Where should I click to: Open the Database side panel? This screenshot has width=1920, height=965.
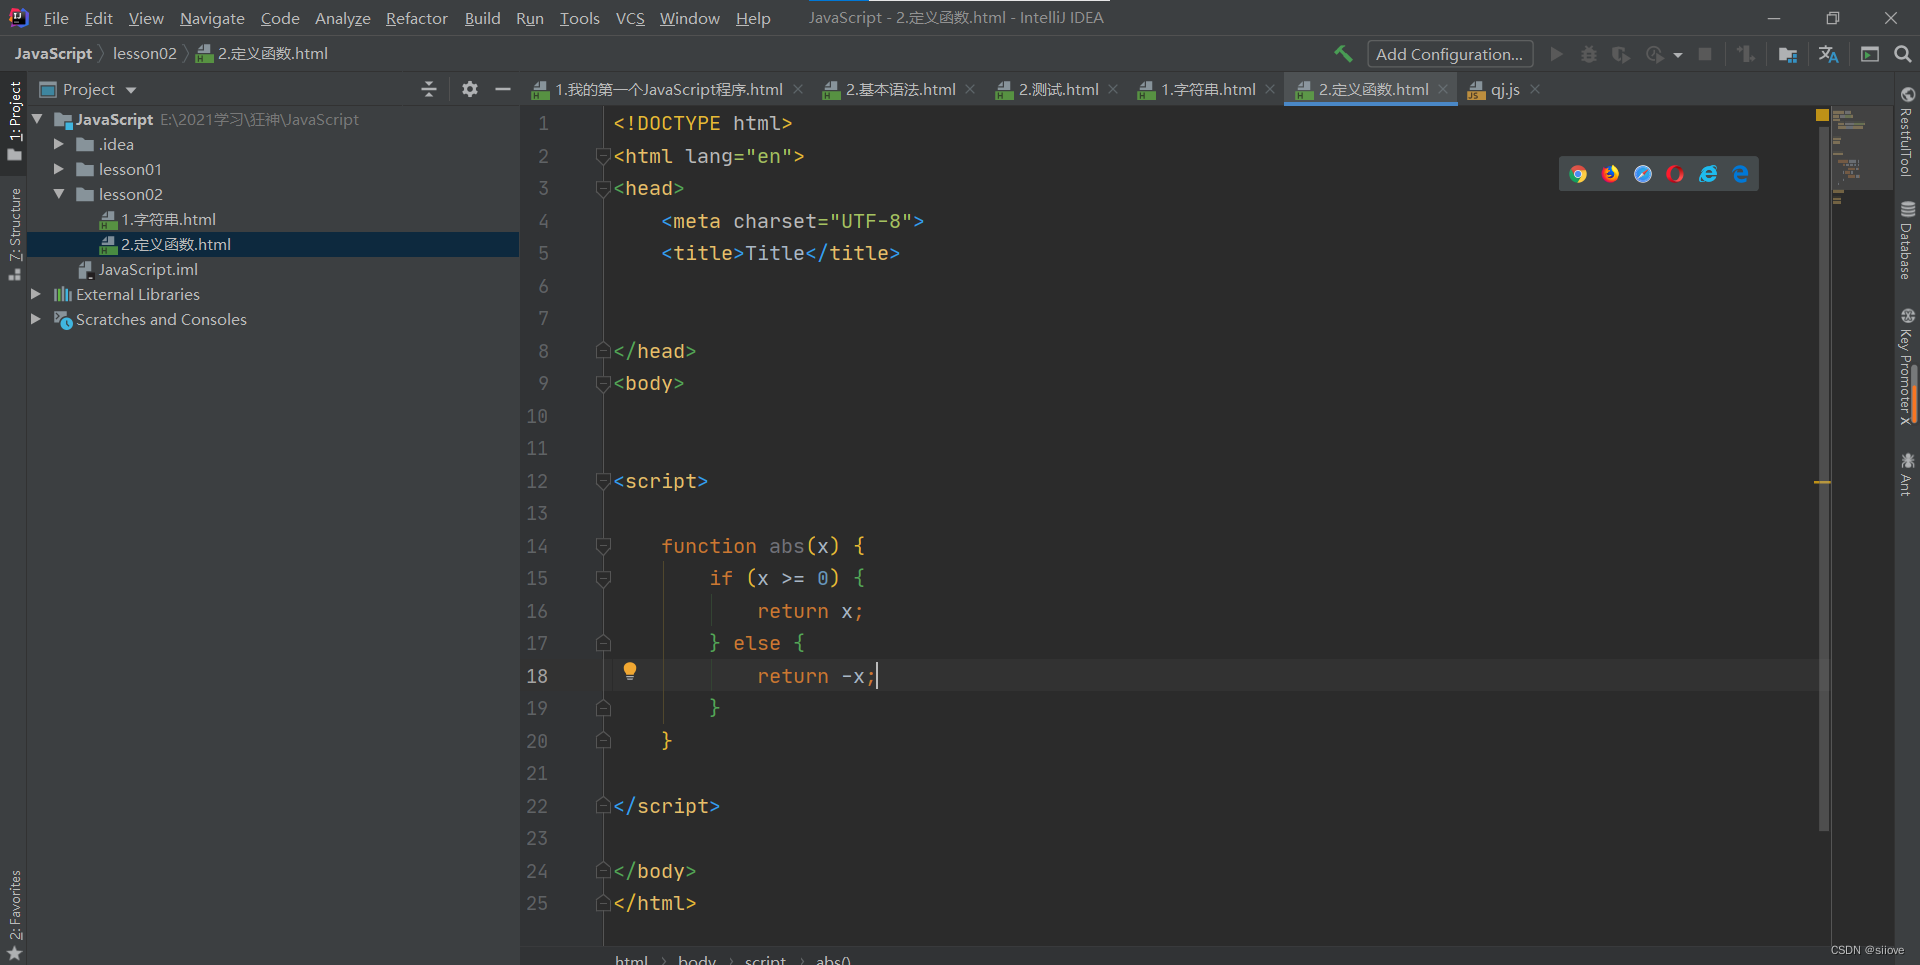(1907, 241)
